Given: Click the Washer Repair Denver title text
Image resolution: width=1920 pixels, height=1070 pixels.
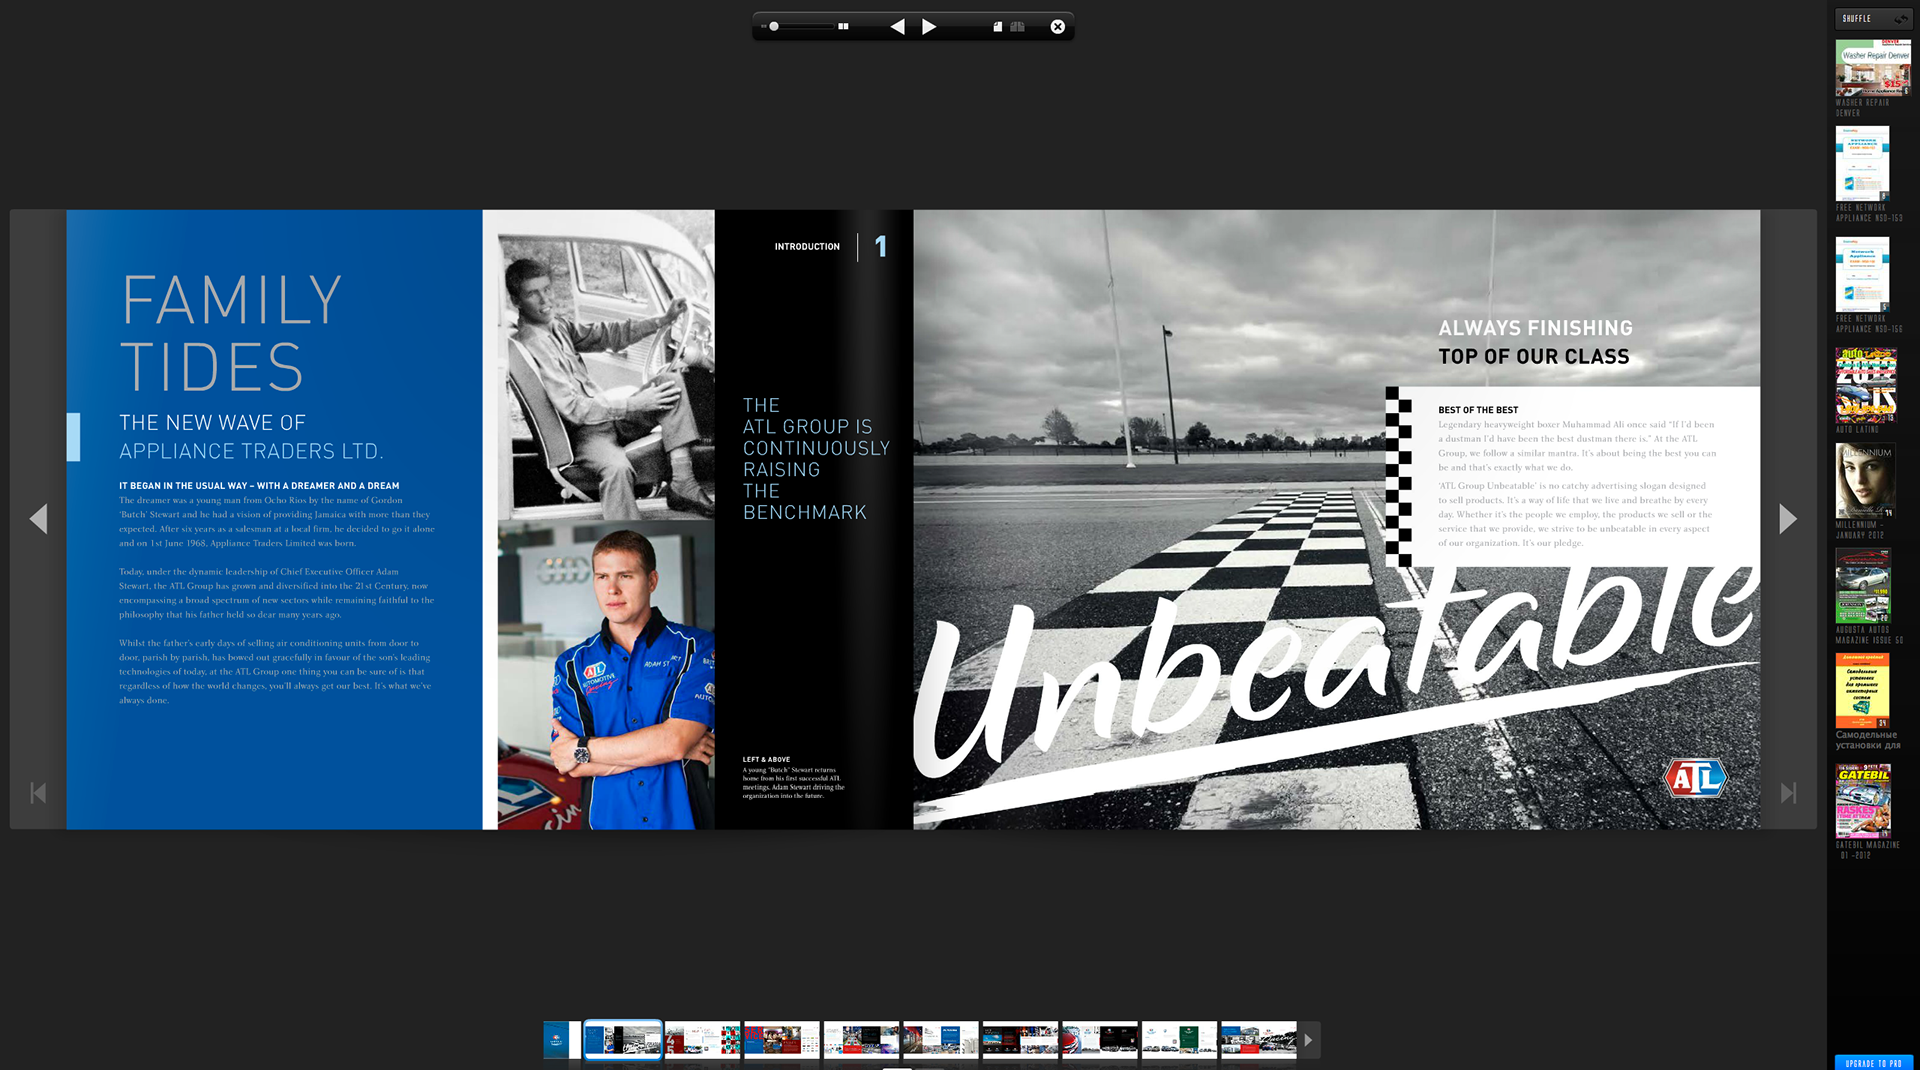Looking at the screenshot, I should tap(1862, 108).
